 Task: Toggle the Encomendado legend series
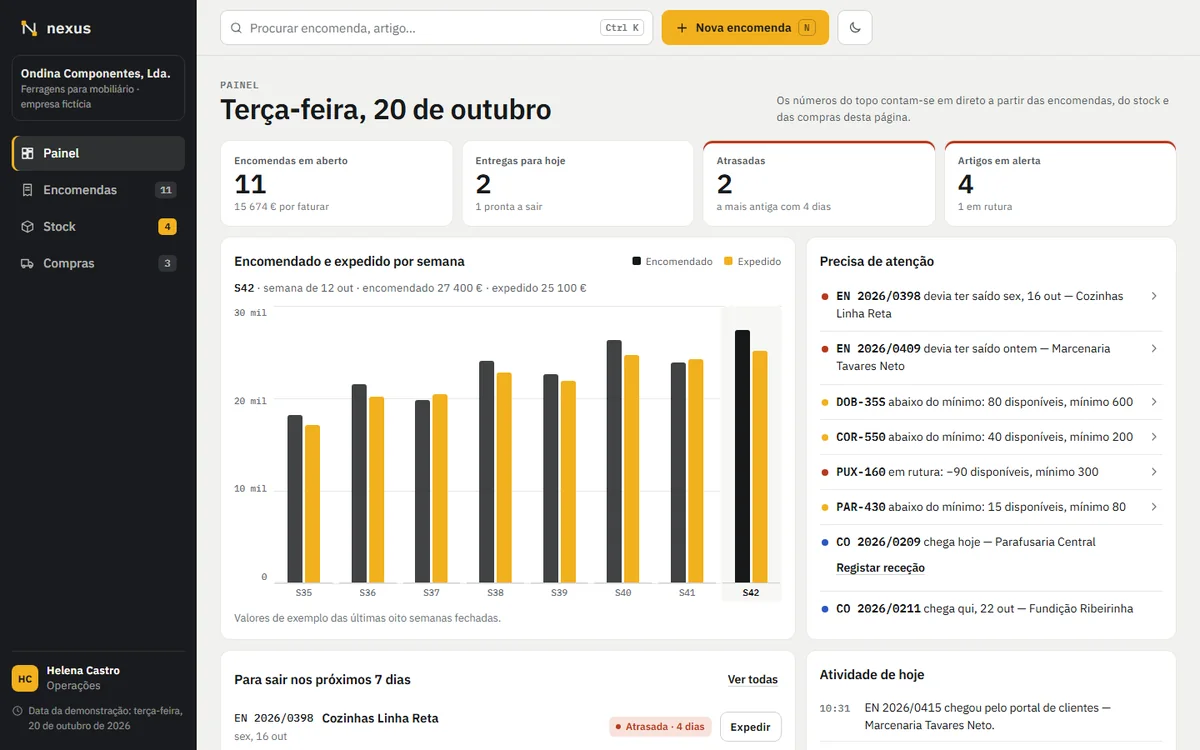click(672, 262)
